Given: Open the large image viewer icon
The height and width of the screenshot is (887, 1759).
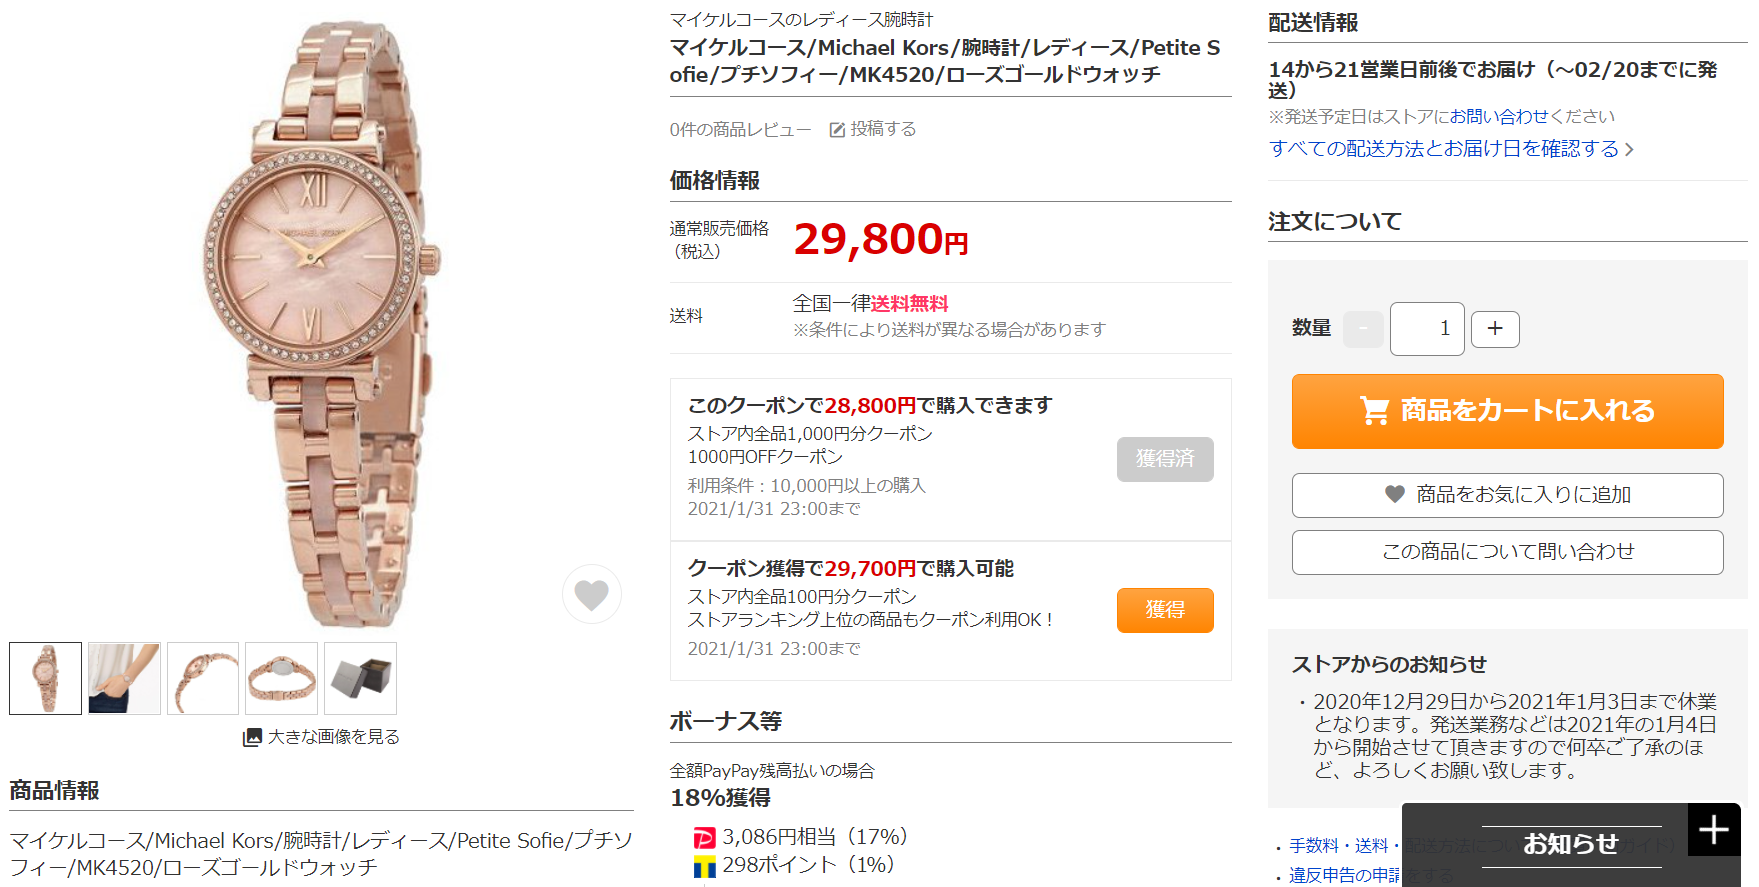Looking at the screenshot, I should (x=252, y=738).
